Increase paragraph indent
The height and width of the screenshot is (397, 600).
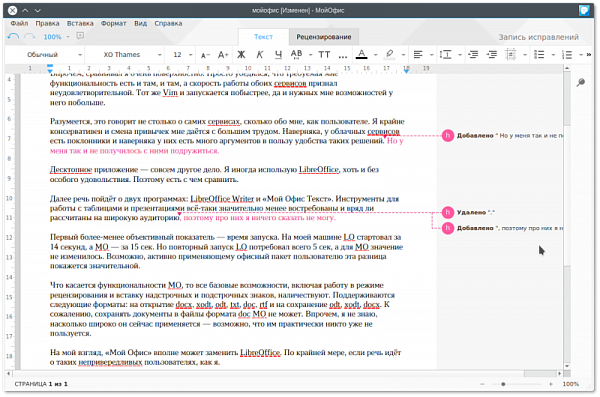(x=492, y=55)
